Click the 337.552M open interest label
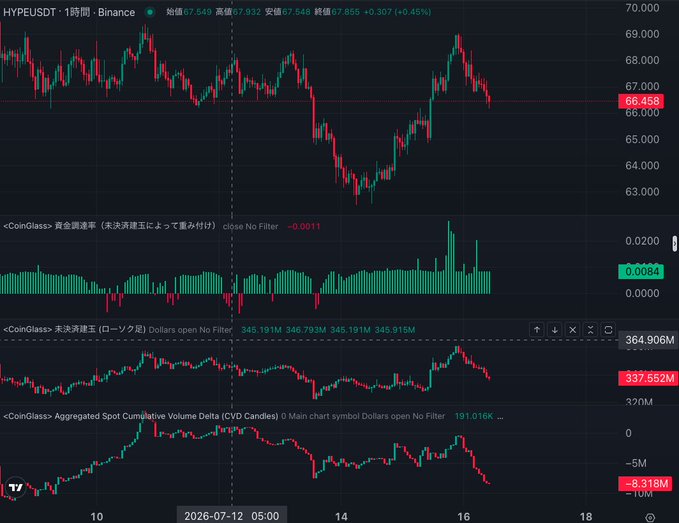 coord(648,378)
